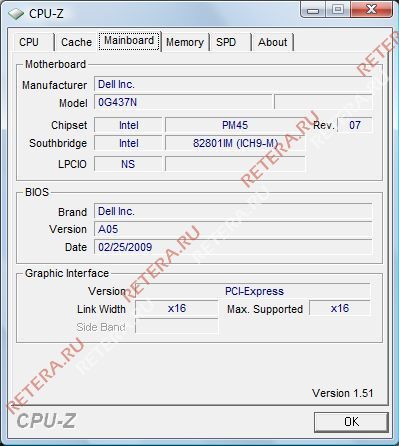Click the LPCIO field showing NS

[128, 164]
